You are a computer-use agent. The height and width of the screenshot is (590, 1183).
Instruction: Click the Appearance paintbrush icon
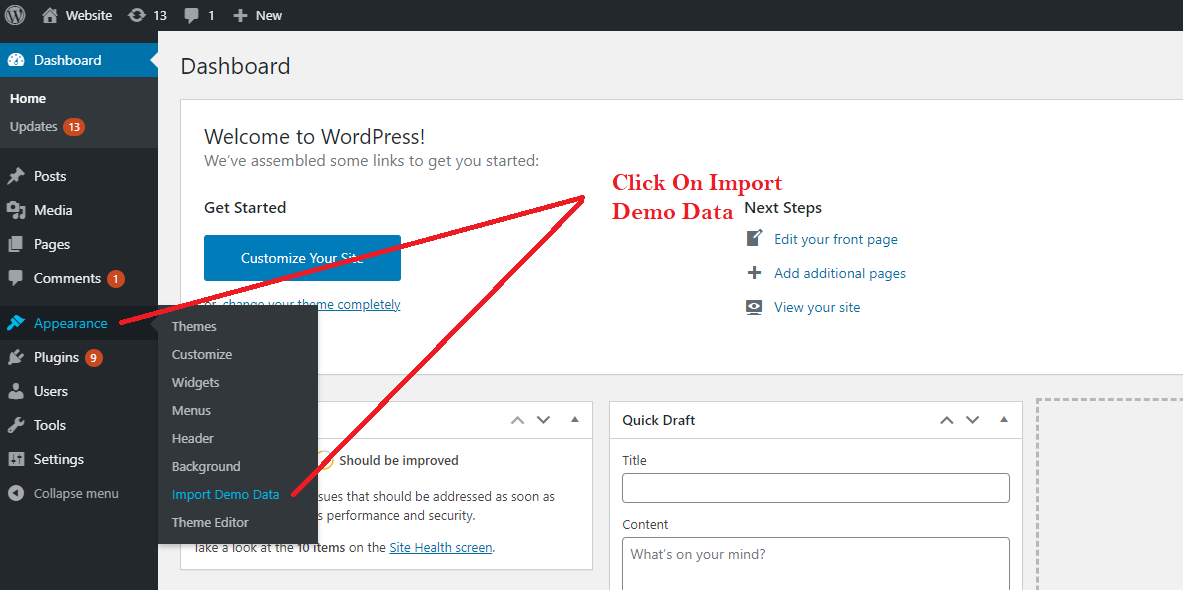[16, 323]
